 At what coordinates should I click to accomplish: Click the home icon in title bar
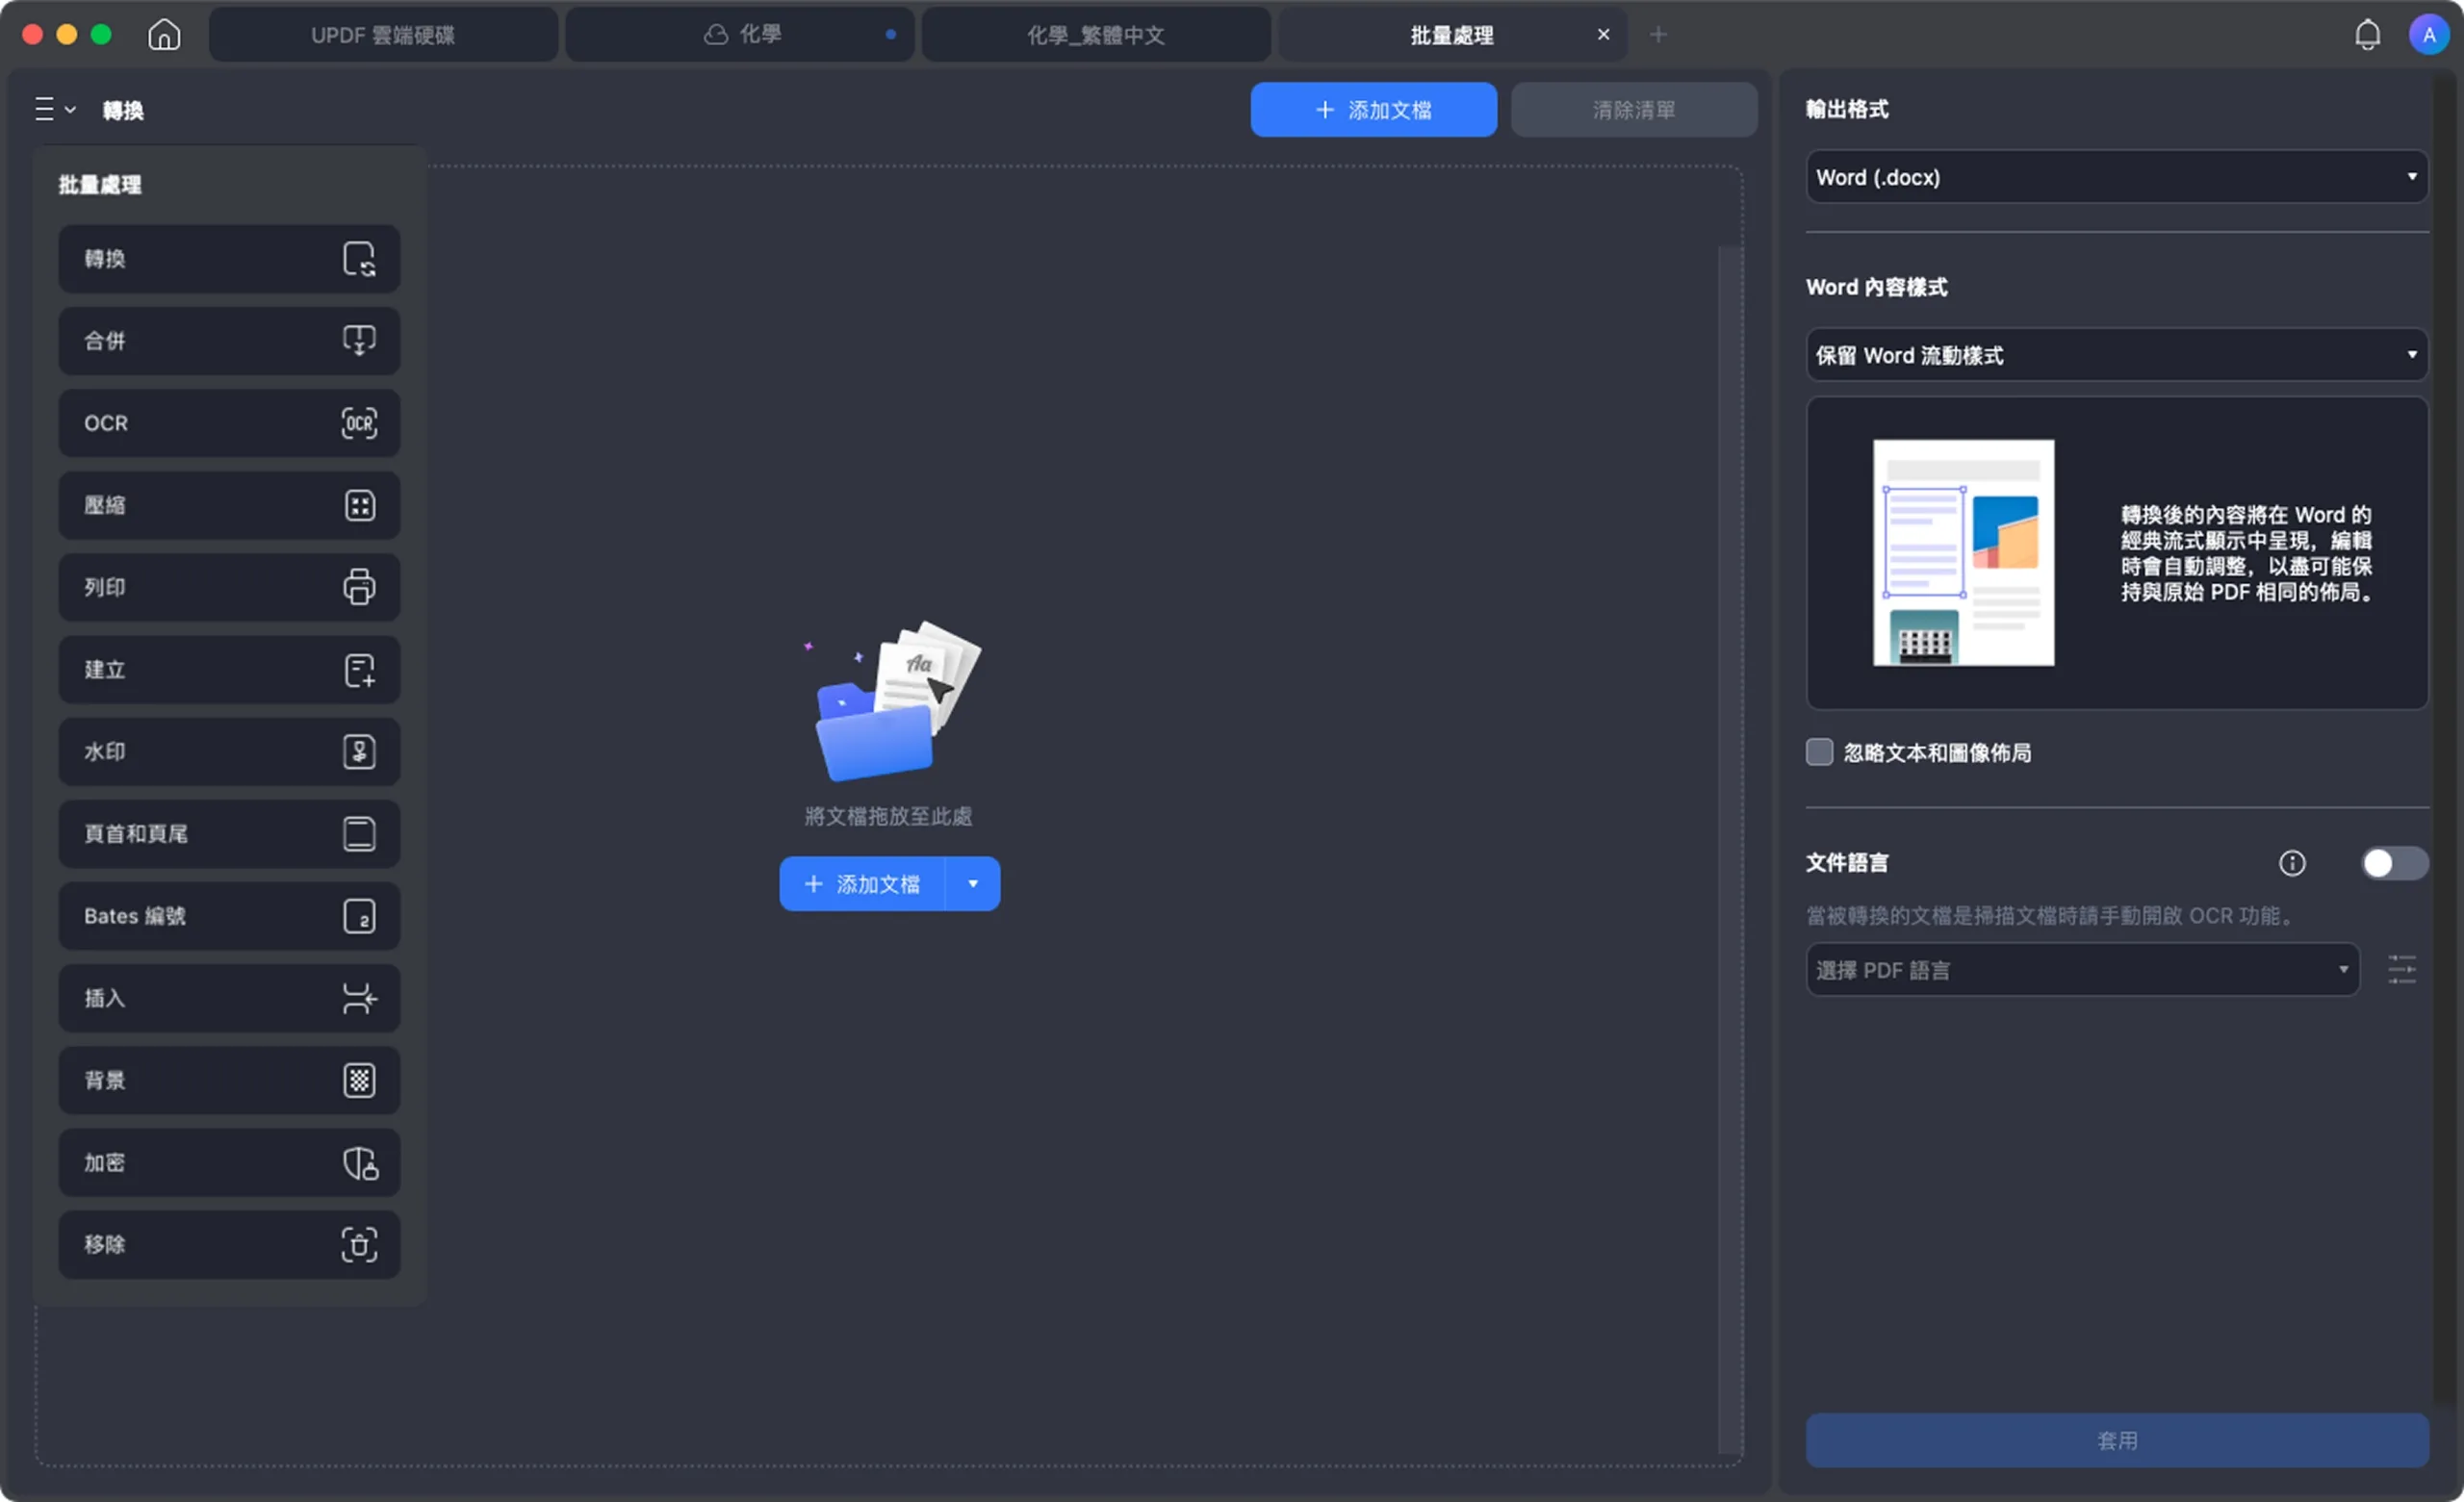click(x=164, y=35)
